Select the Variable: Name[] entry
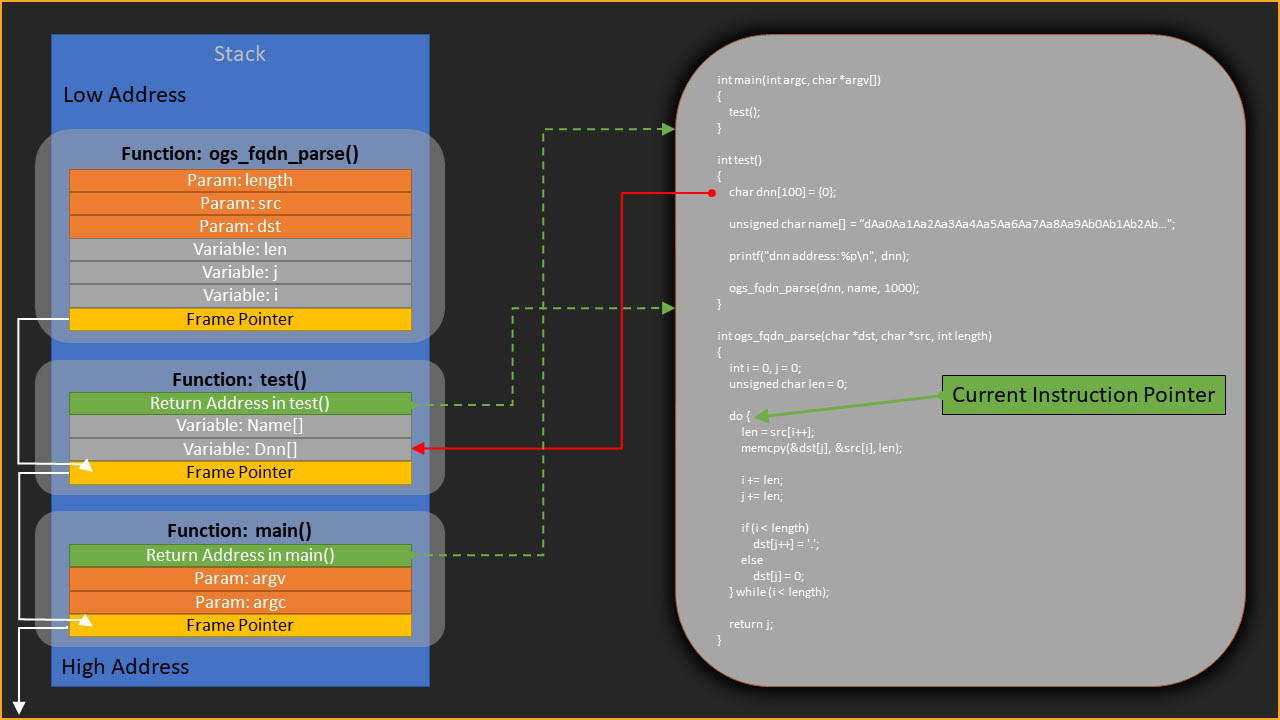 [x=240, y=426]
